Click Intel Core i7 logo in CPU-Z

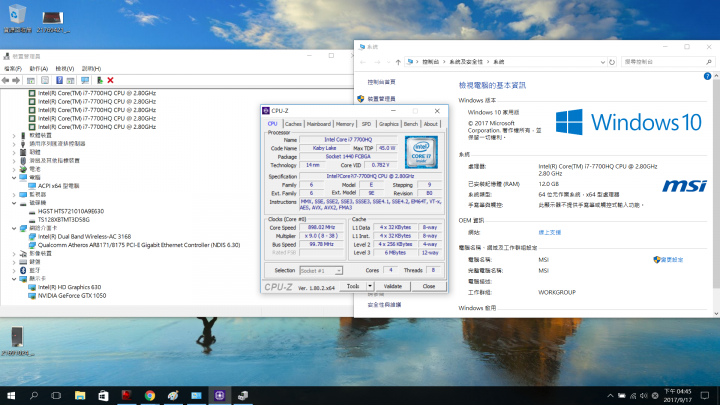(421, 152)
